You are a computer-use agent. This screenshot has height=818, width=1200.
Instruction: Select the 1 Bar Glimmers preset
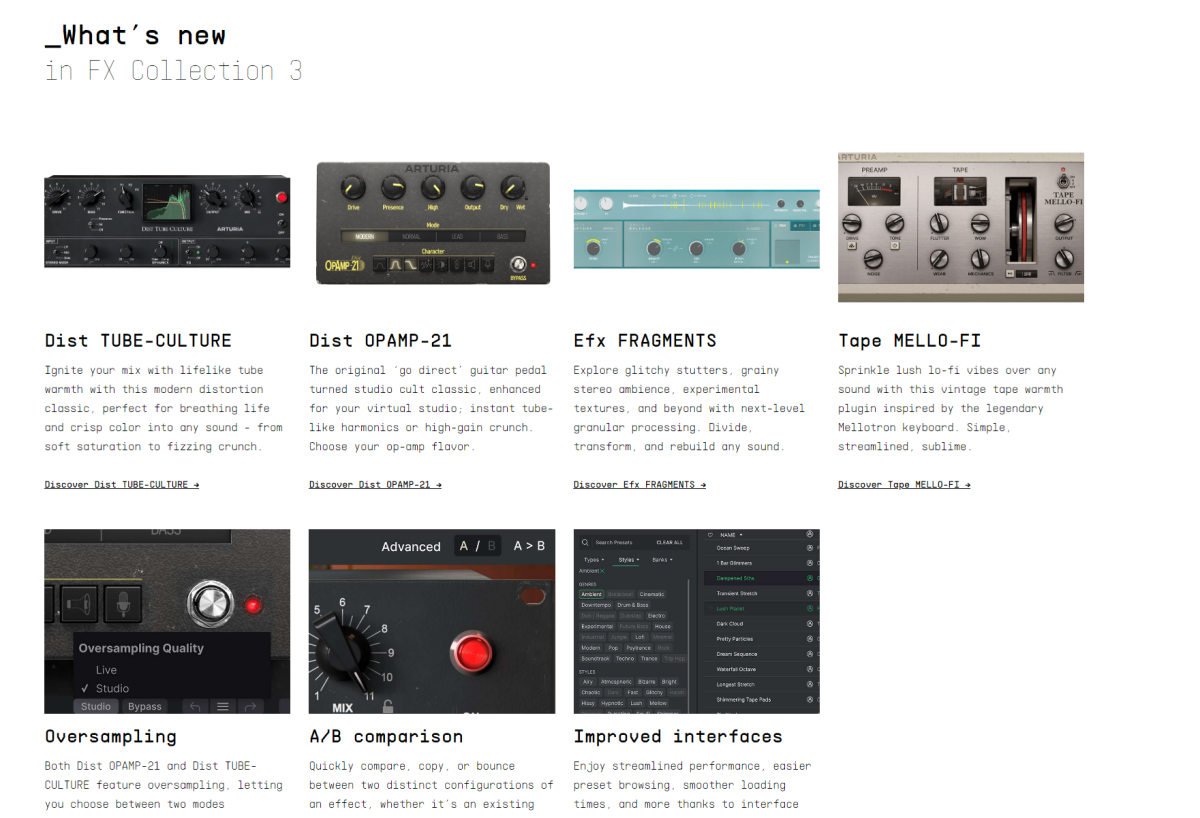[734, 563]
